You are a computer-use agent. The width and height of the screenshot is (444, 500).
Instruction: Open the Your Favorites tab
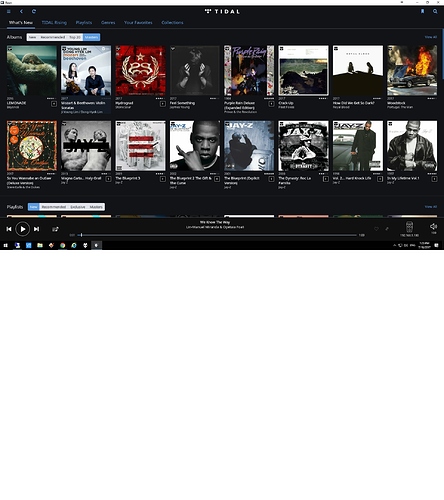tap(138, 23)
